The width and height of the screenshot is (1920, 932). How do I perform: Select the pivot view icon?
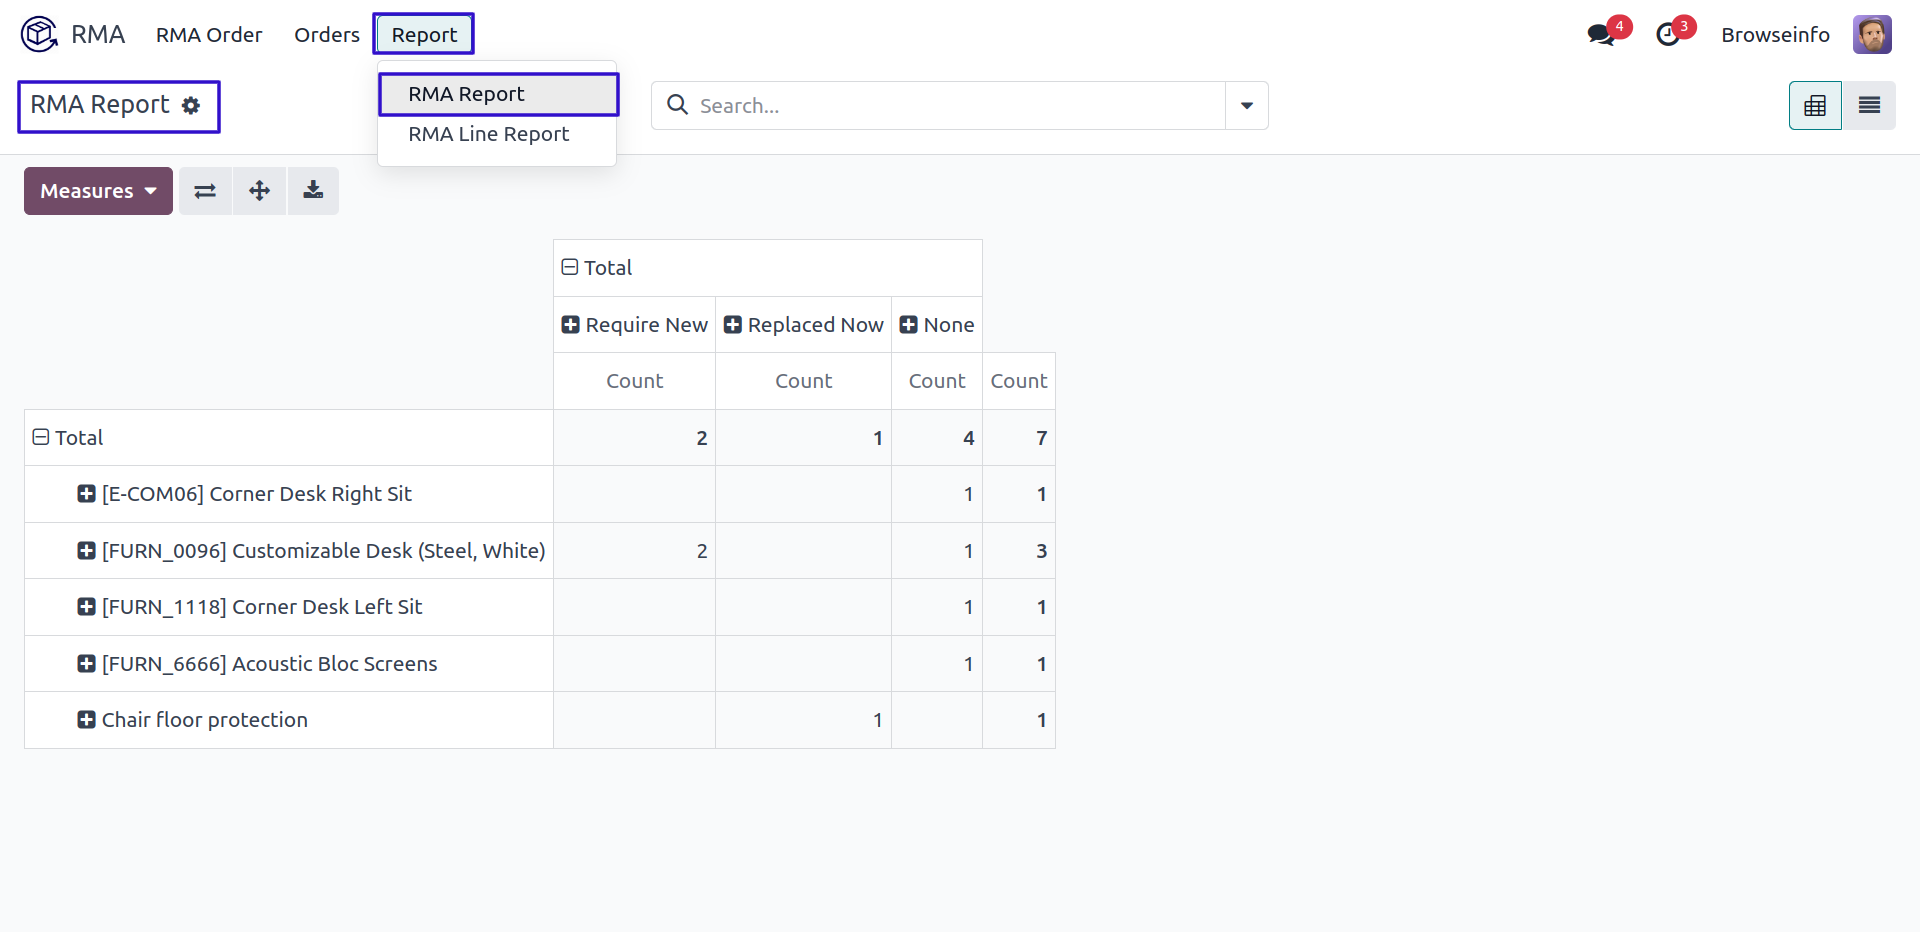tap(1815, 106)
